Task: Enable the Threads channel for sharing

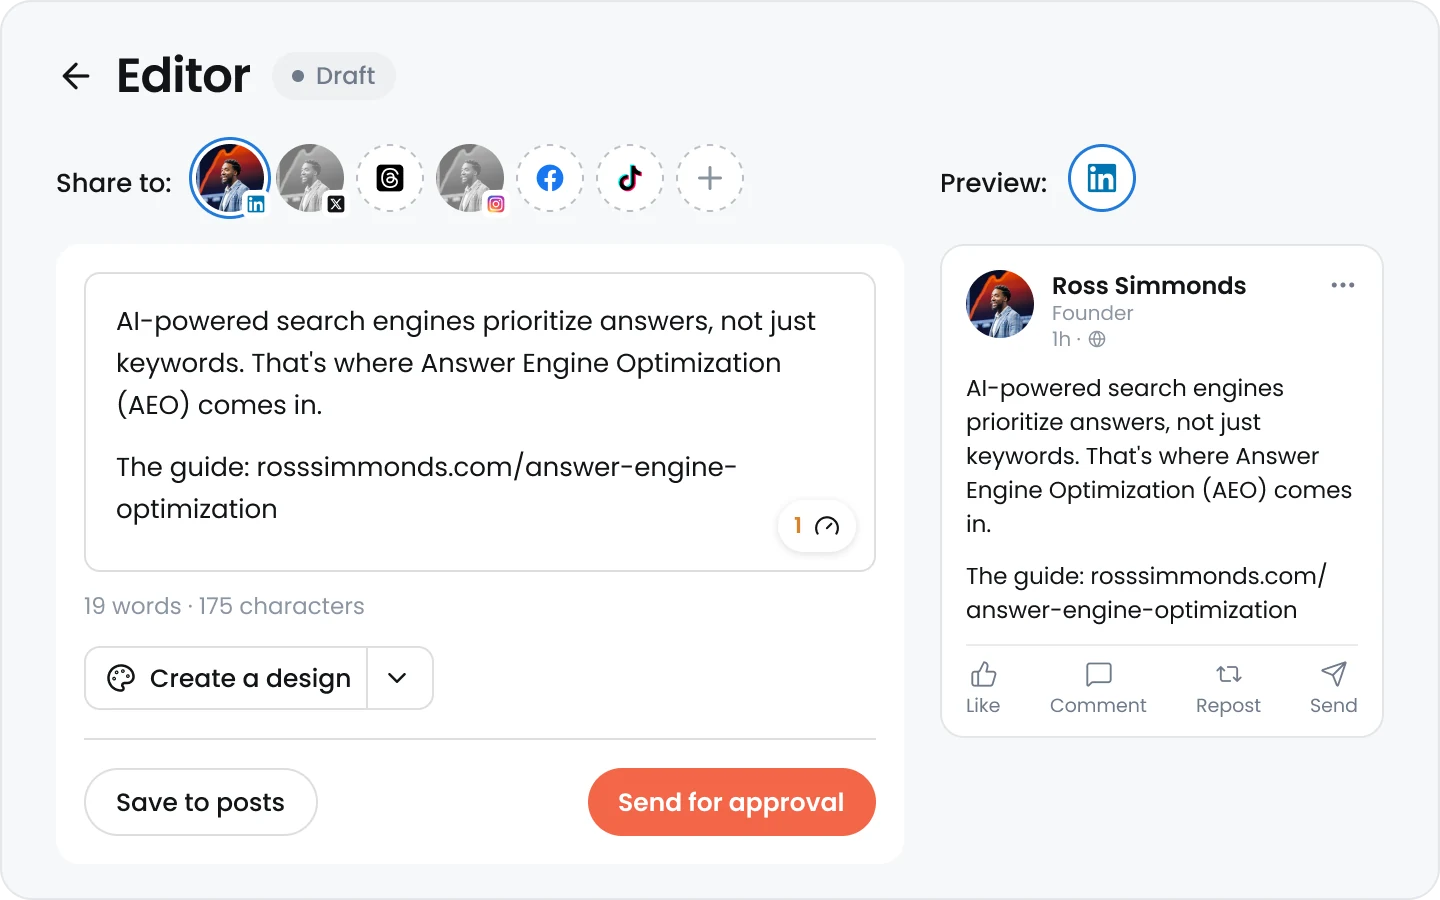Action: coord(390,178)
